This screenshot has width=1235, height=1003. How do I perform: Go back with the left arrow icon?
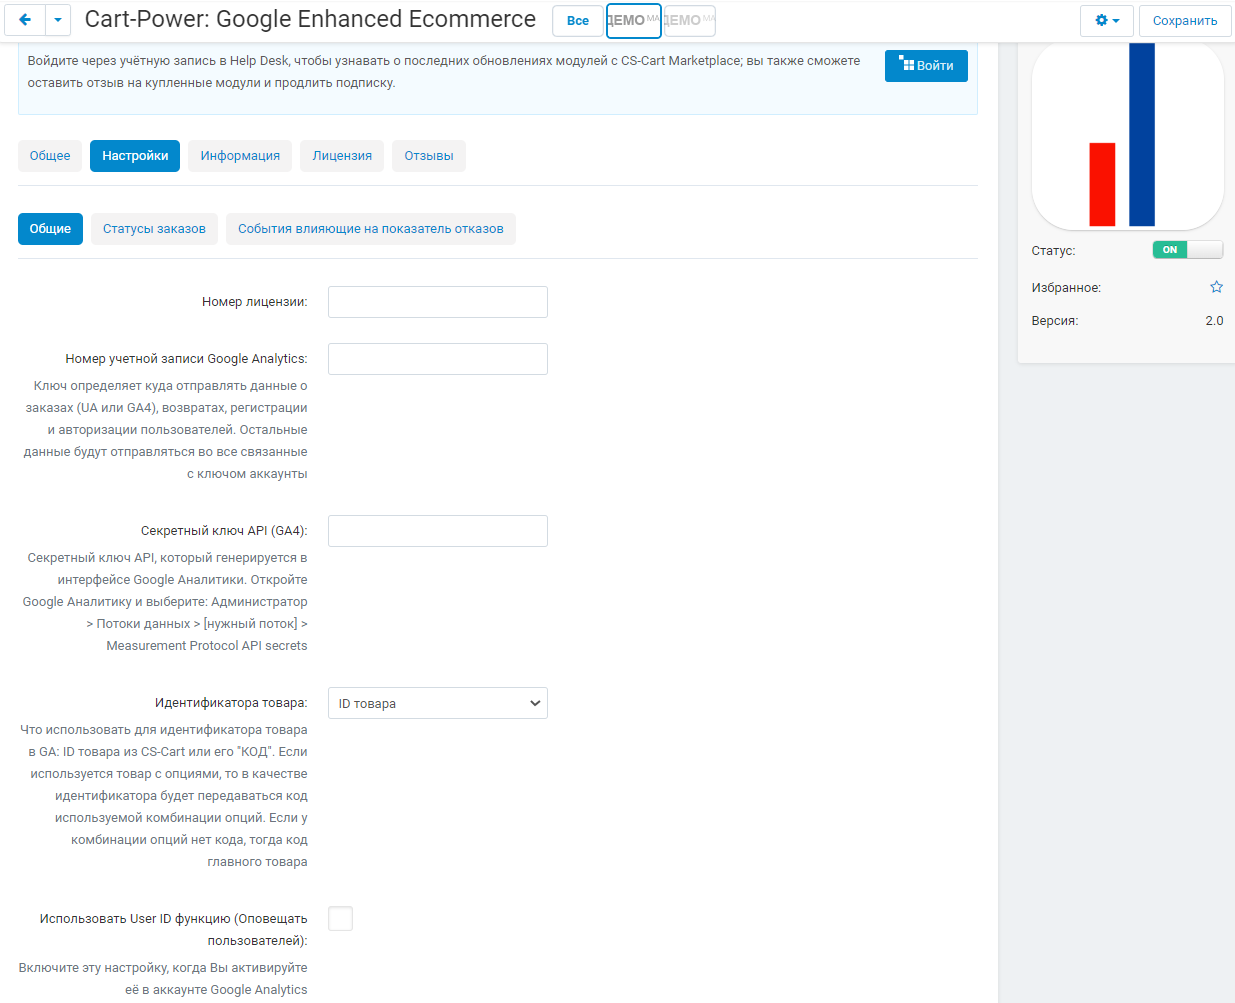coord(25,19)
